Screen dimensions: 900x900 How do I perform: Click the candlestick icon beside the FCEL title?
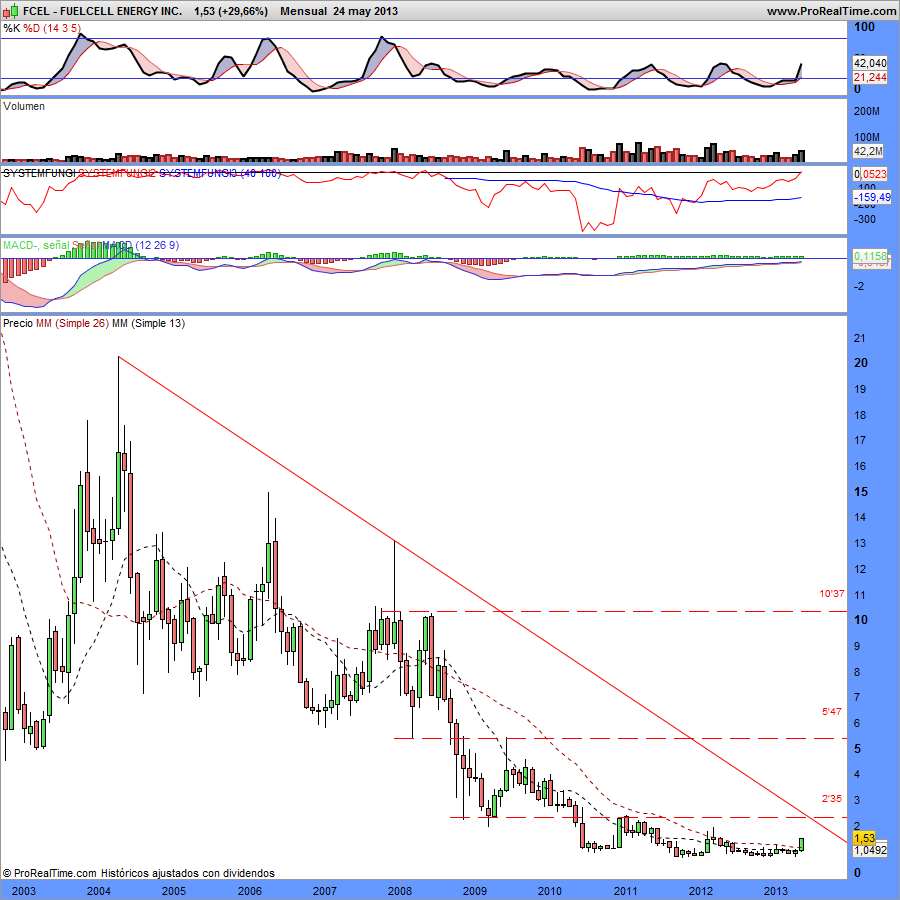coord(10,11)
